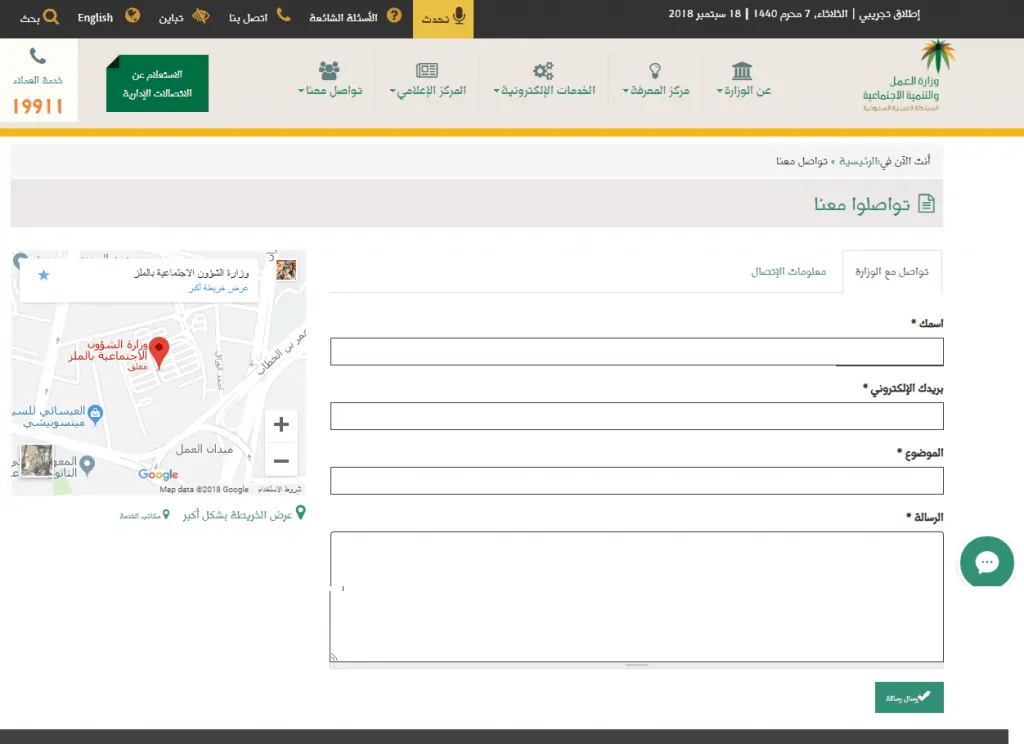Click the pin icon next to عرض الخريطة بشكل أكبر
1024x744 pixels.
[x=300, y=513]
